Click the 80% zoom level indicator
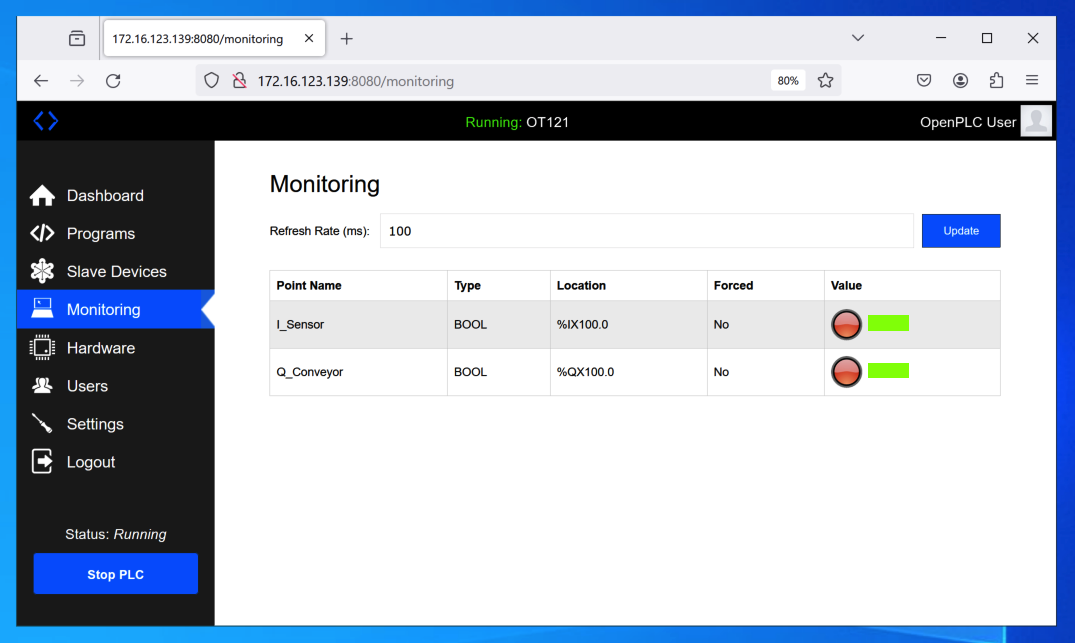Image resolution: width=1075 pixels, height=643 pixels. 788,81
